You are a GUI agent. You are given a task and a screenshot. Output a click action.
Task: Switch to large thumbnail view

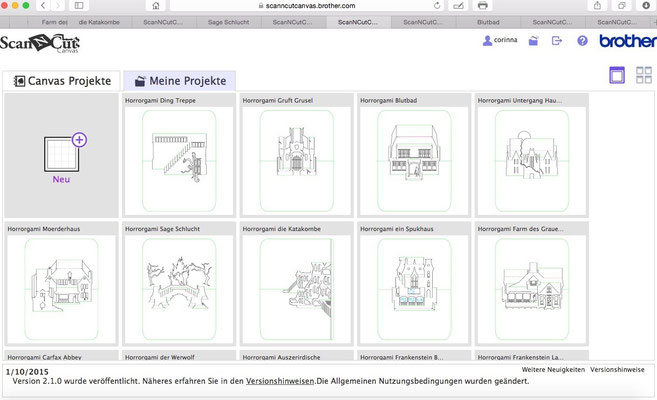pyautogui.click(x=617, y=75)
